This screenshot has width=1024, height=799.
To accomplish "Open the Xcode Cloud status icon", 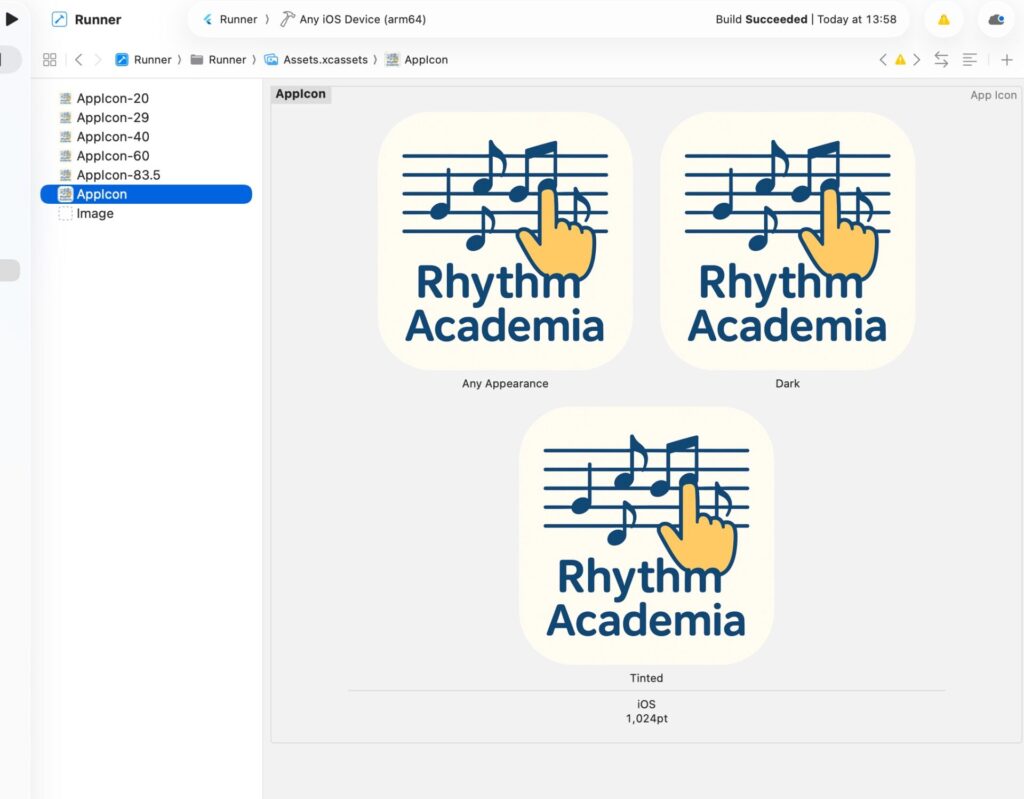I will (996, 20).
